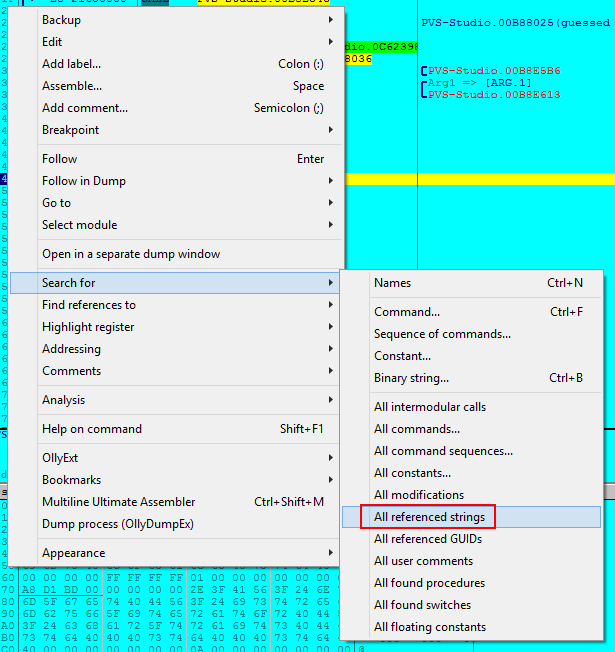Image resolution: width=615 pixels, height=652 pixels.
Task: Choose All command sequences...
Action: (472, 451)
